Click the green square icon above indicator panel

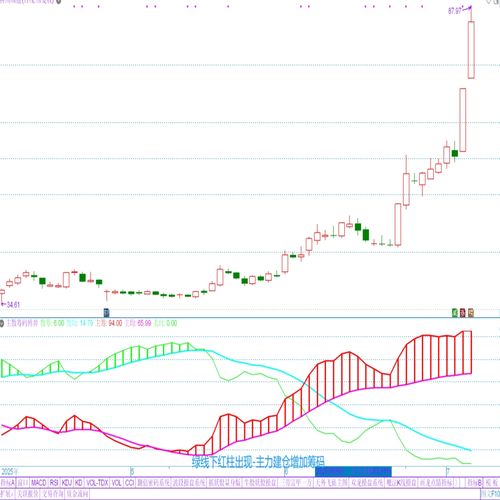(455, 312)
